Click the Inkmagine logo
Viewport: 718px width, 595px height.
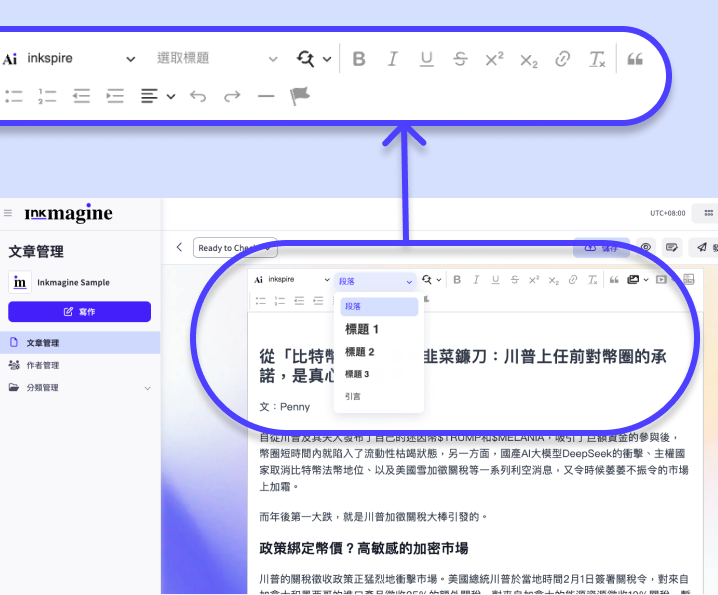coord(69,213)
